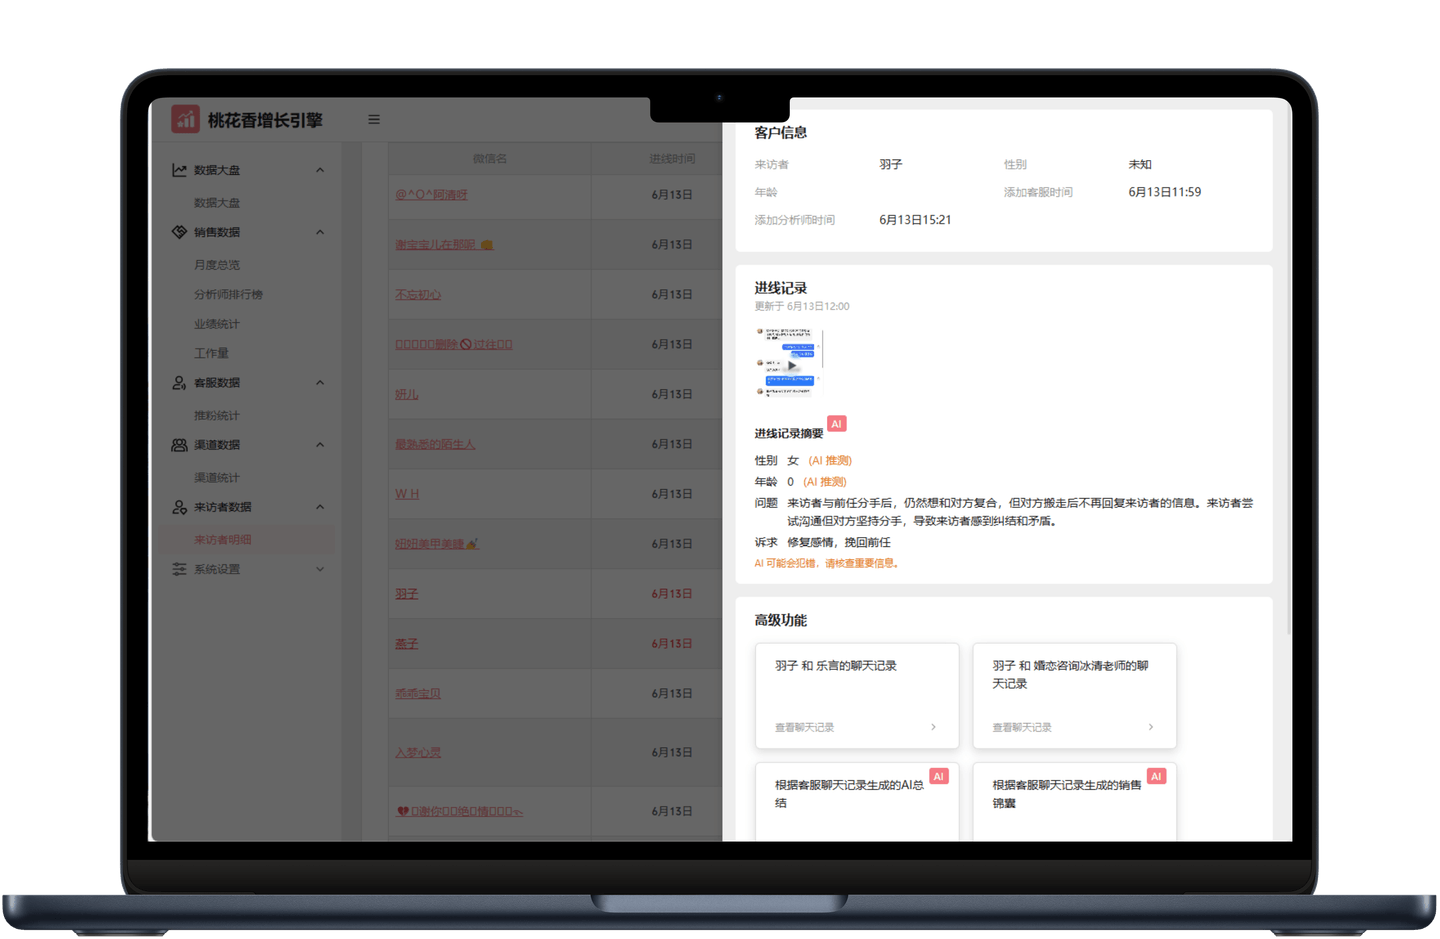This screenshot has height=939, width=1440.
Task: Collapse the 销售数据 group chevron
Action: coord(320,232)
